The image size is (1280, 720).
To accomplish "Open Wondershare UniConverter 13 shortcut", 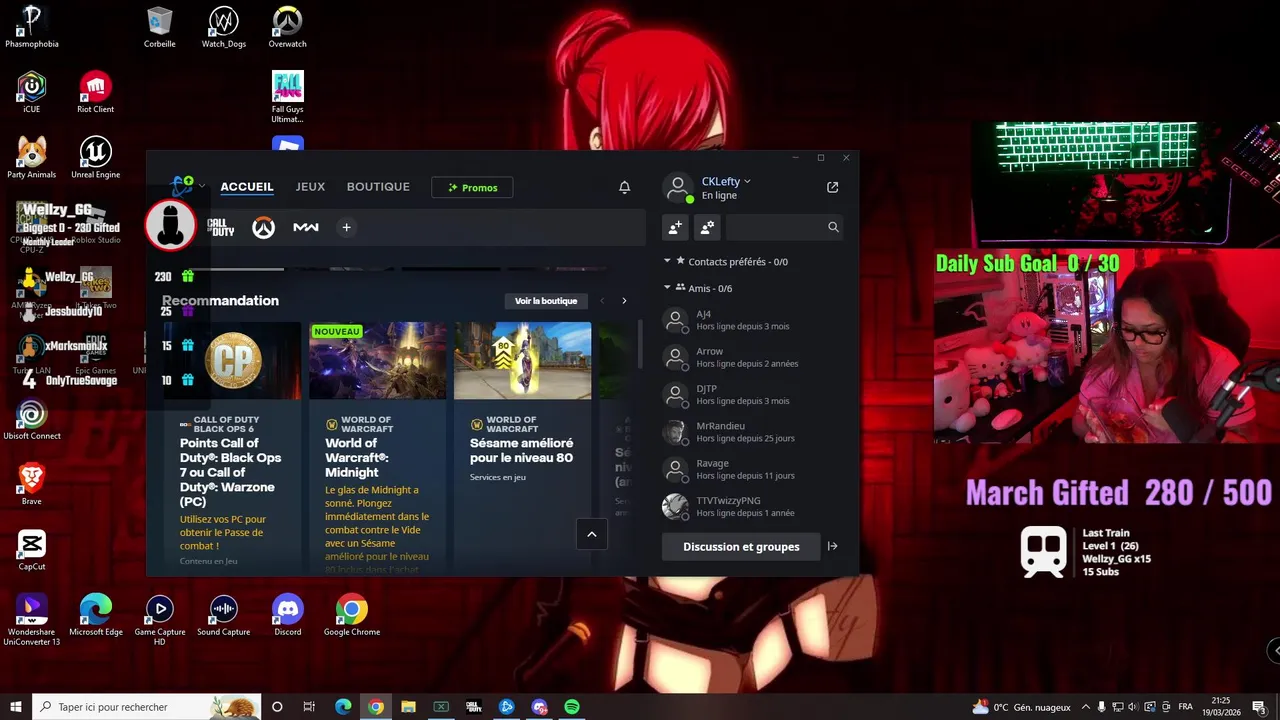I will pos(32,619).
